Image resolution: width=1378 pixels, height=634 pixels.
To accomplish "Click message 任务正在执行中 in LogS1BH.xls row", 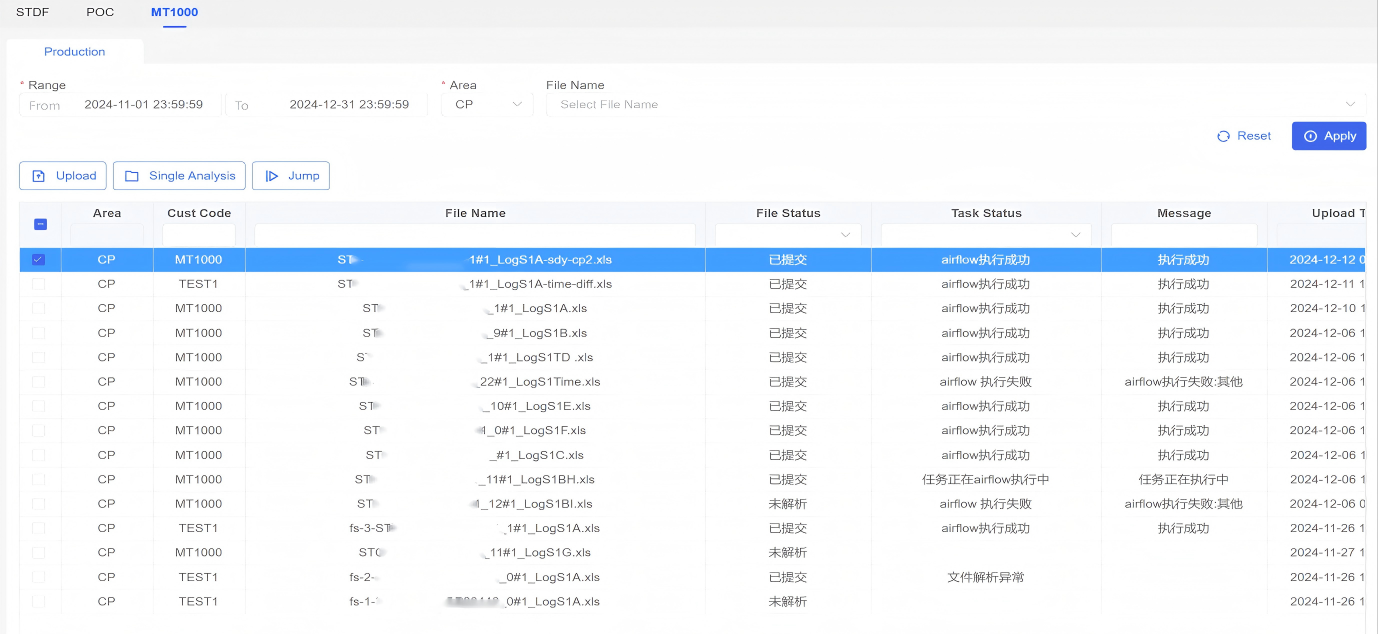I will tap(1184, 479).
